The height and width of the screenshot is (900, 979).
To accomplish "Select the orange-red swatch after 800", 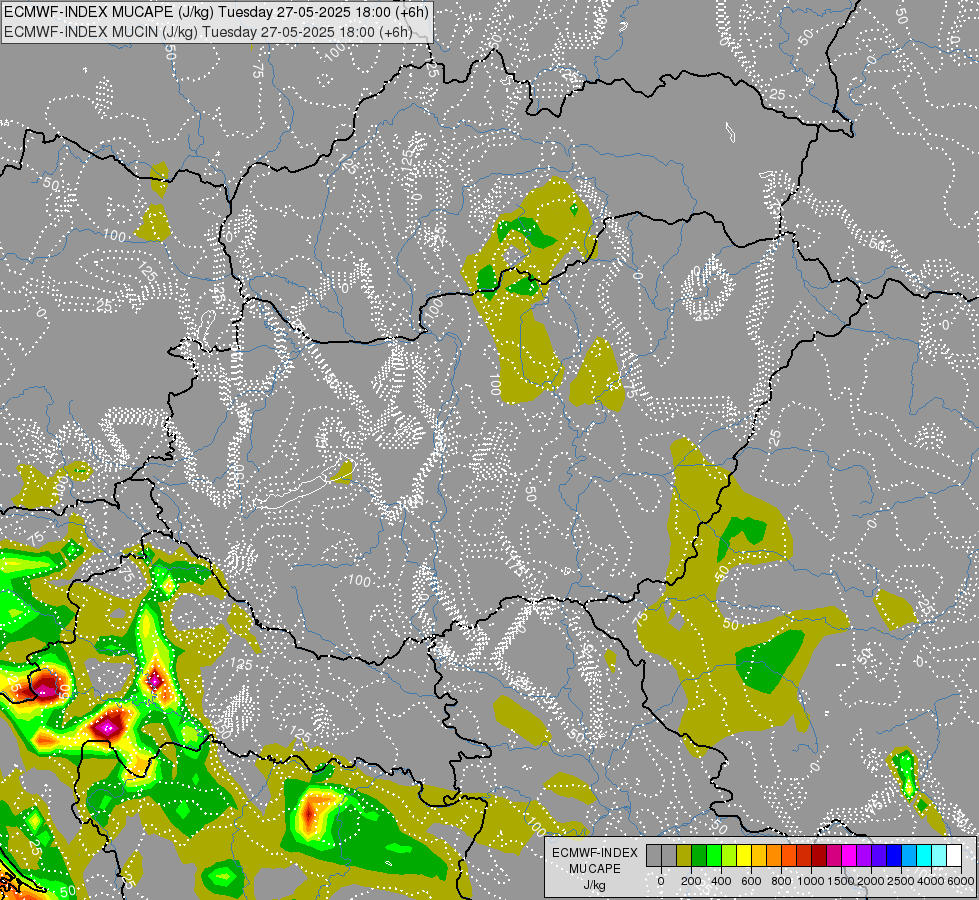I will 789,856.
